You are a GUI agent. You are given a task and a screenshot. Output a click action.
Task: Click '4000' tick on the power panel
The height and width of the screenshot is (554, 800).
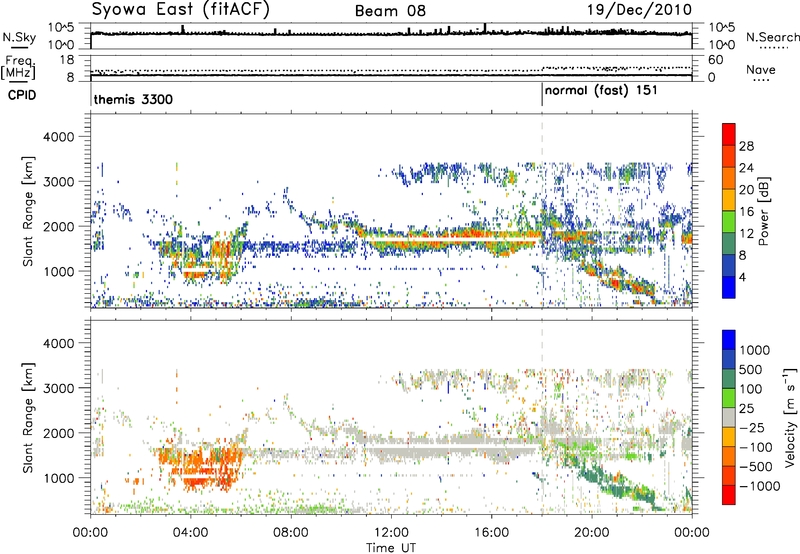(58, 137)
